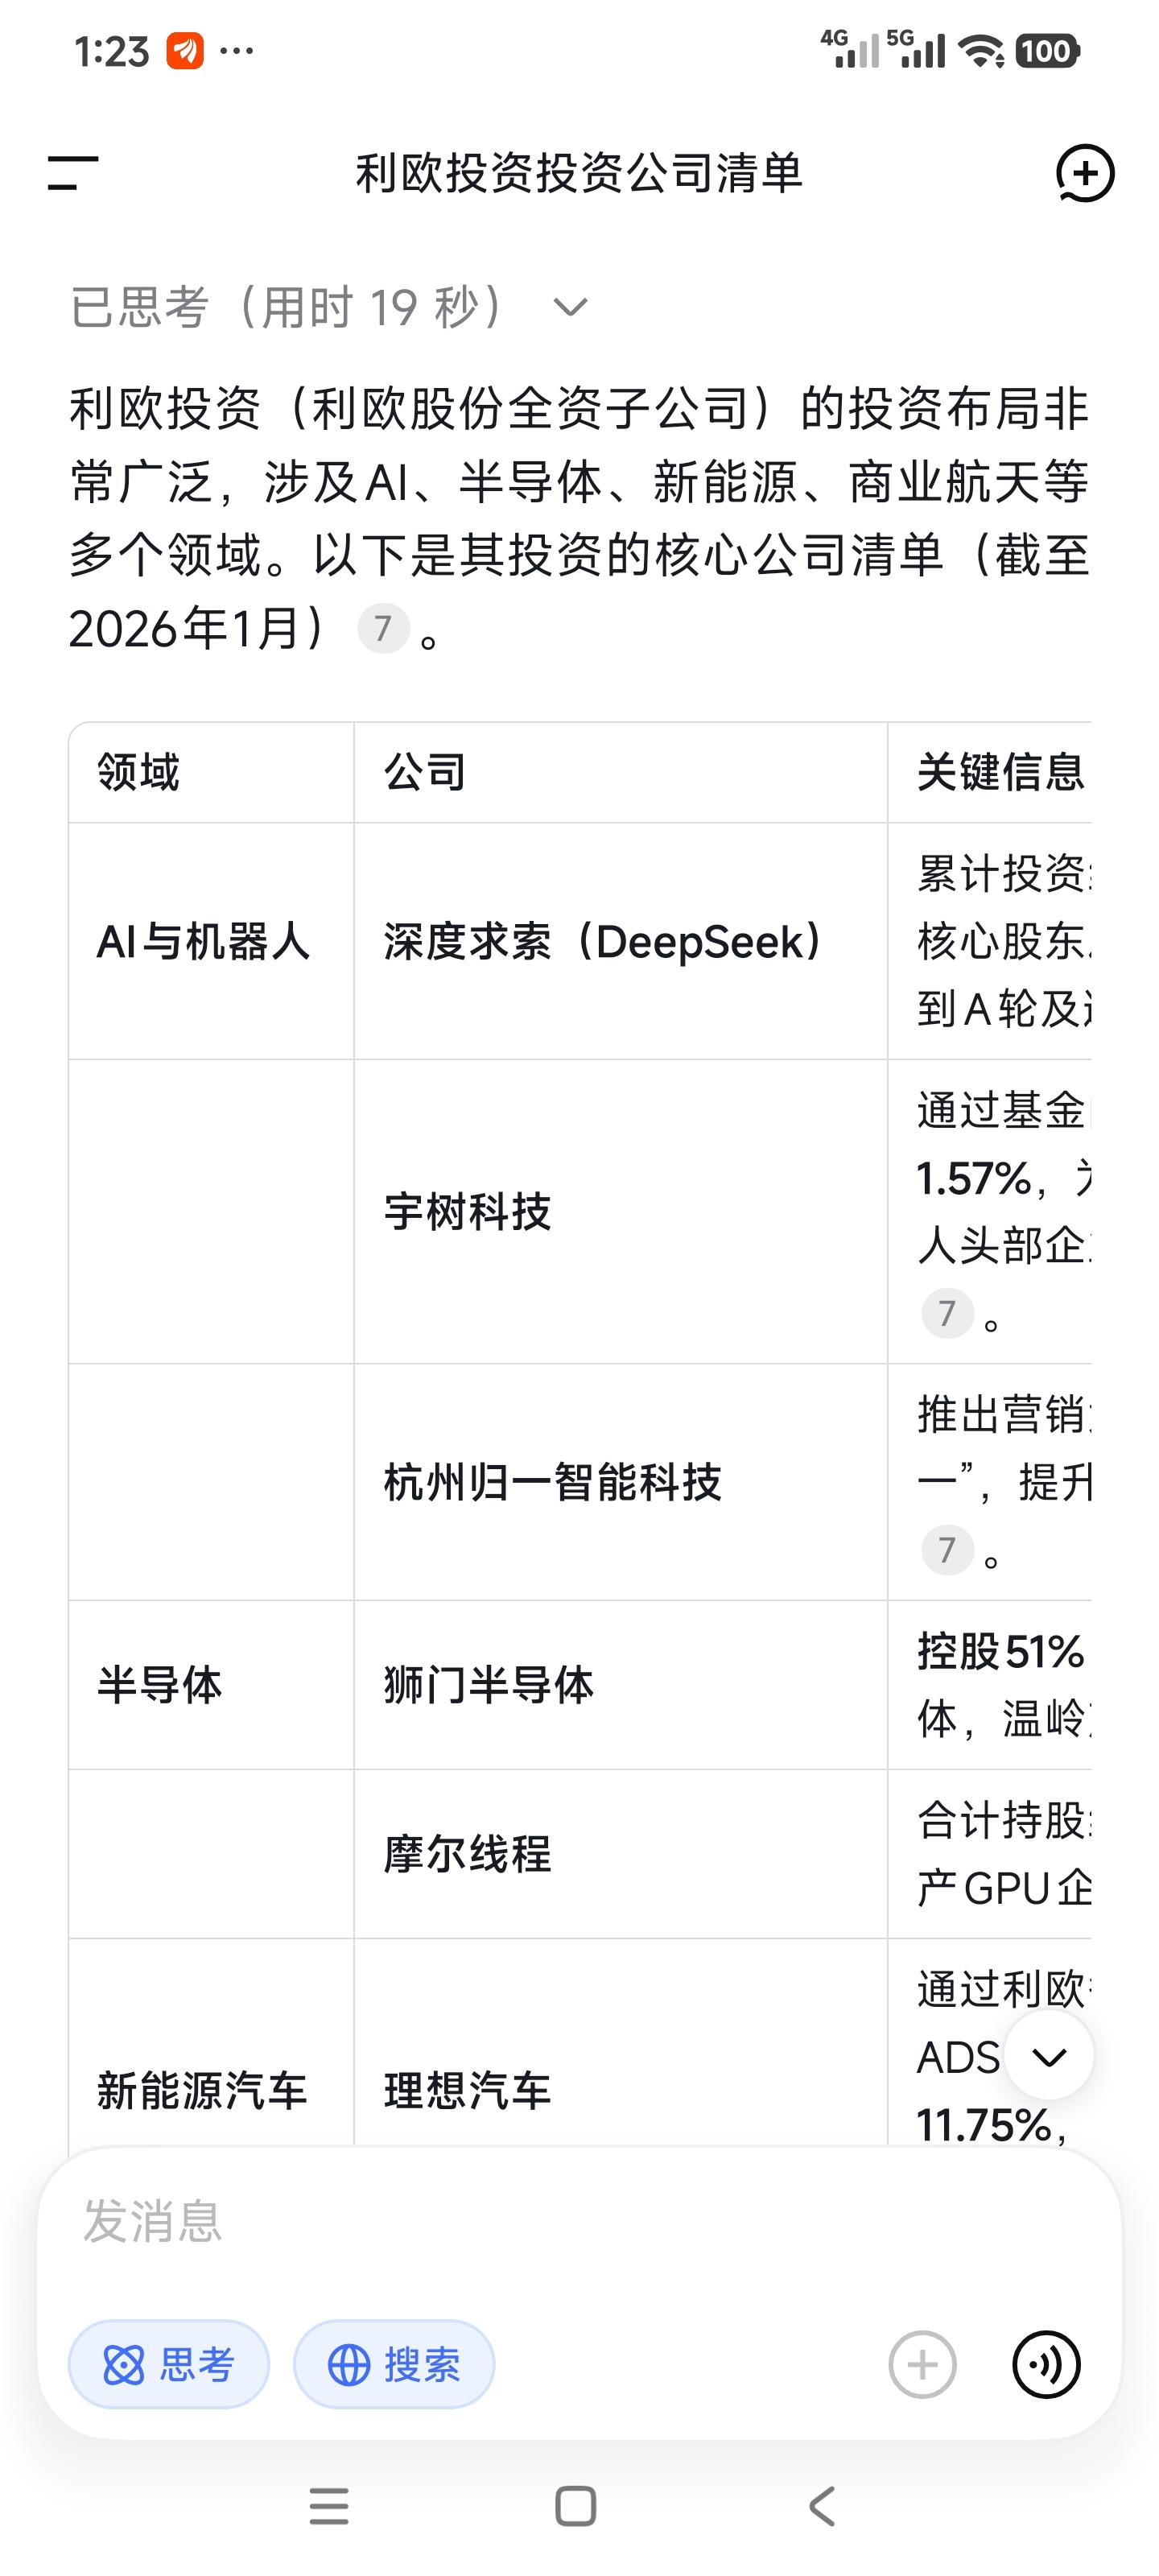Viewport: 1159px width, 2576px height.
Task: Tap Android home square button
Action: pos(576,2506)
